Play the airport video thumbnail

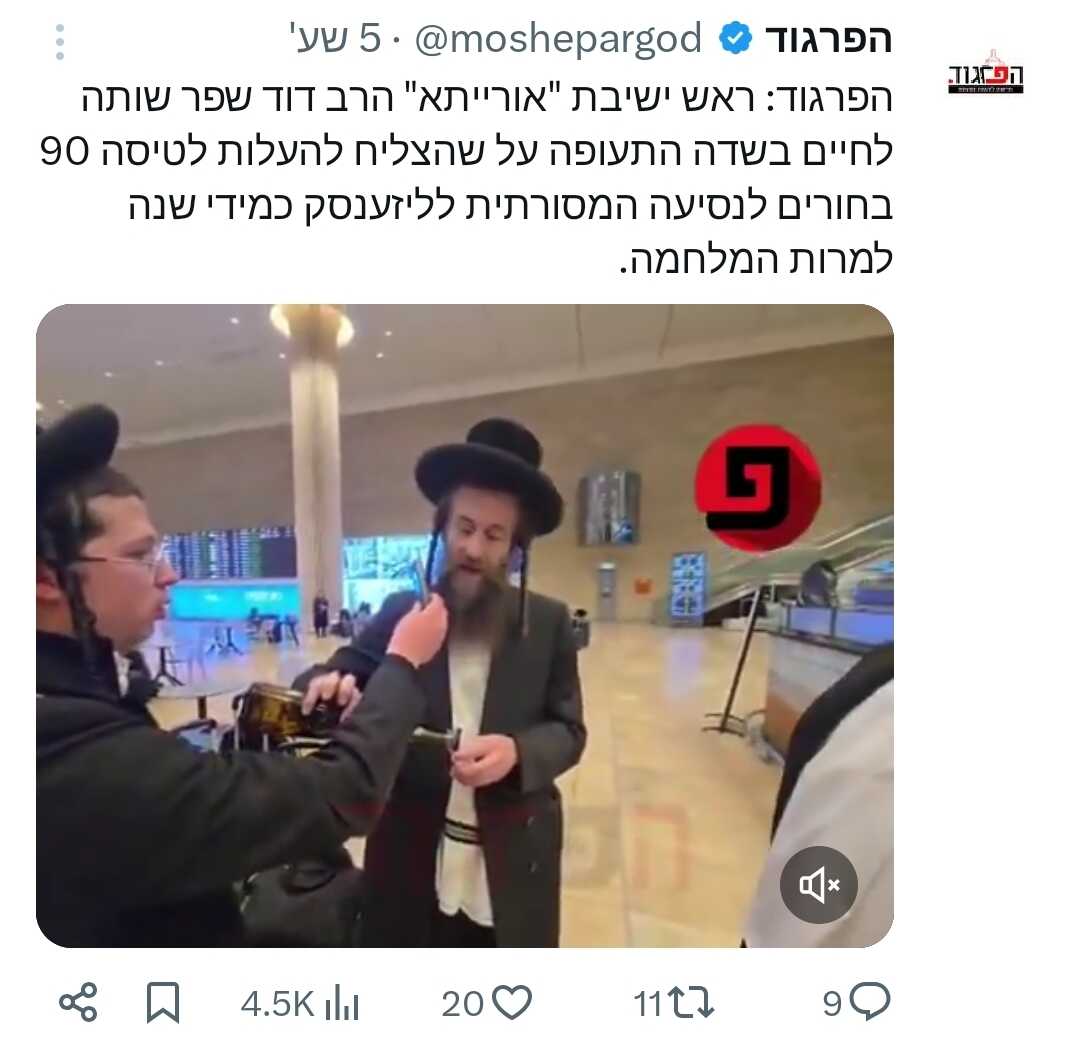[465, 625]
